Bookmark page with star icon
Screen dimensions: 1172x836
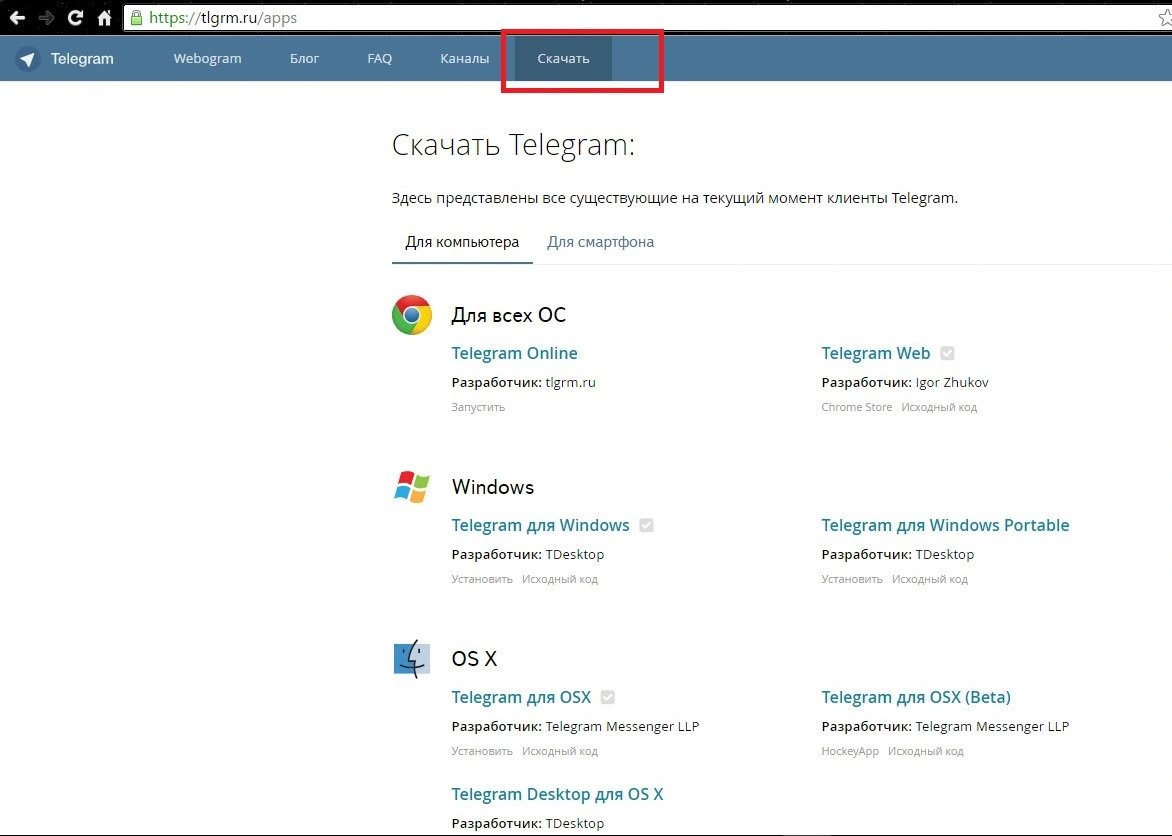pos(1165,17)
